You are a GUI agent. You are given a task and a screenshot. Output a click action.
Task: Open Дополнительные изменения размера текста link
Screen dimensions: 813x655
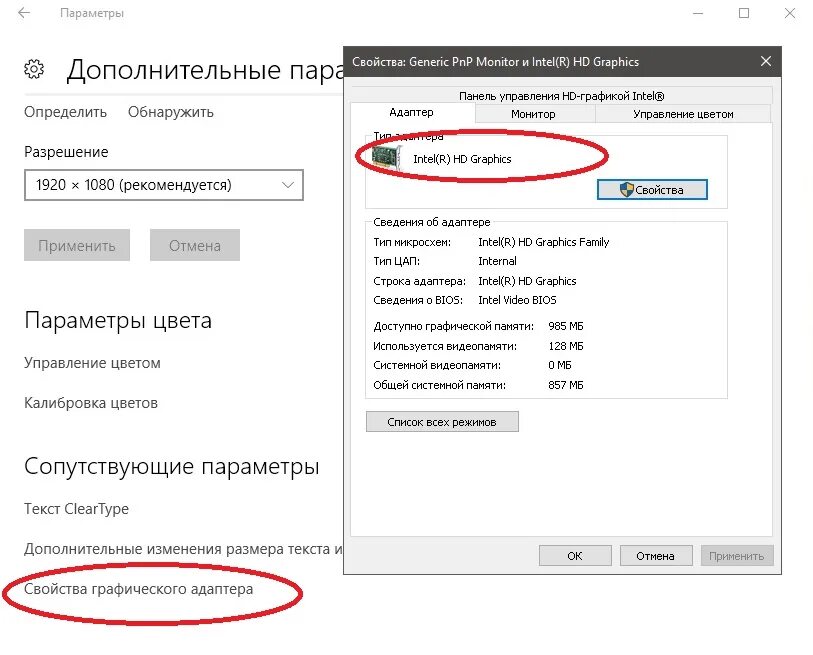(183, 549)
